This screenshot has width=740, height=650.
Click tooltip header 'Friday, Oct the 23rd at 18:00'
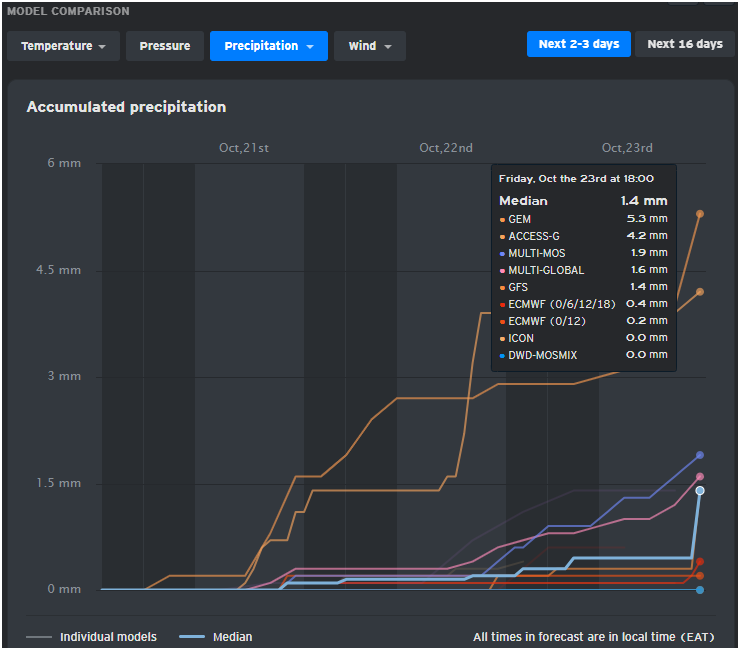pos(576,178)
